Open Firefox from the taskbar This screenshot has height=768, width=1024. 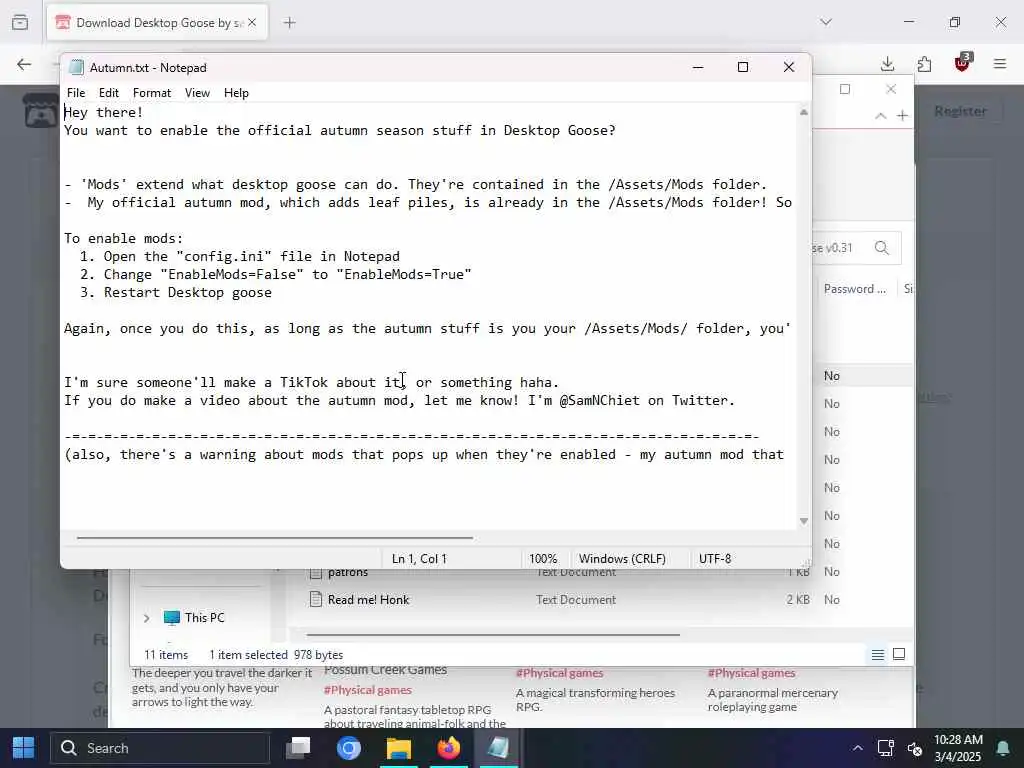(449, 748)
